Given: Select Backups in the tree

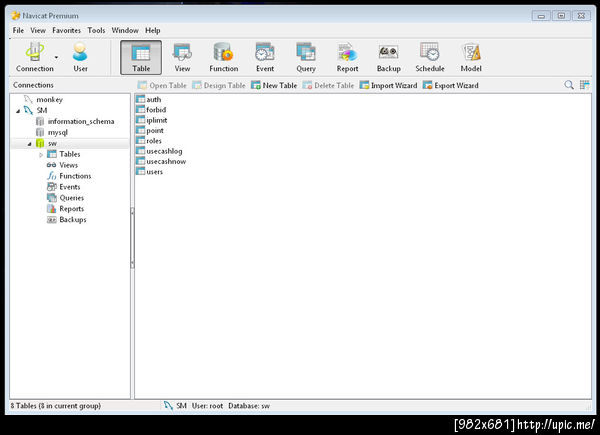Looking at the screenshot, I should (x=72, y=220).
